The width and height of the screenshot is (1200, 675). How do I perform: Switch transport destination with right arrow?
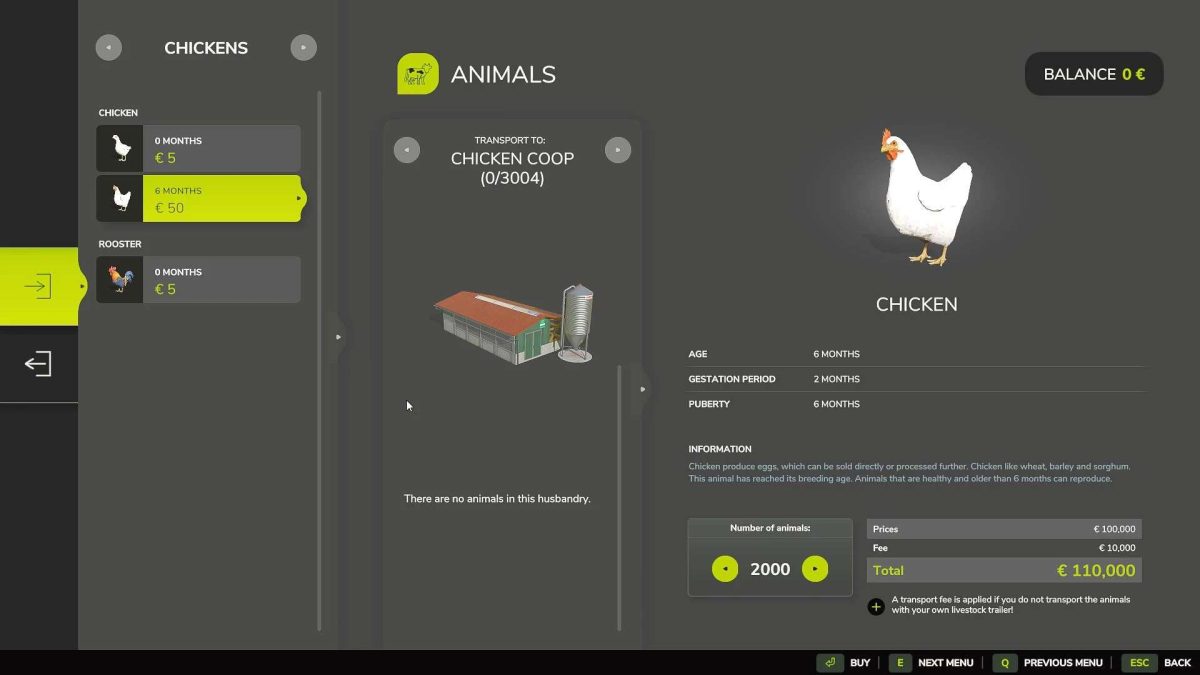tap(618, 149)
